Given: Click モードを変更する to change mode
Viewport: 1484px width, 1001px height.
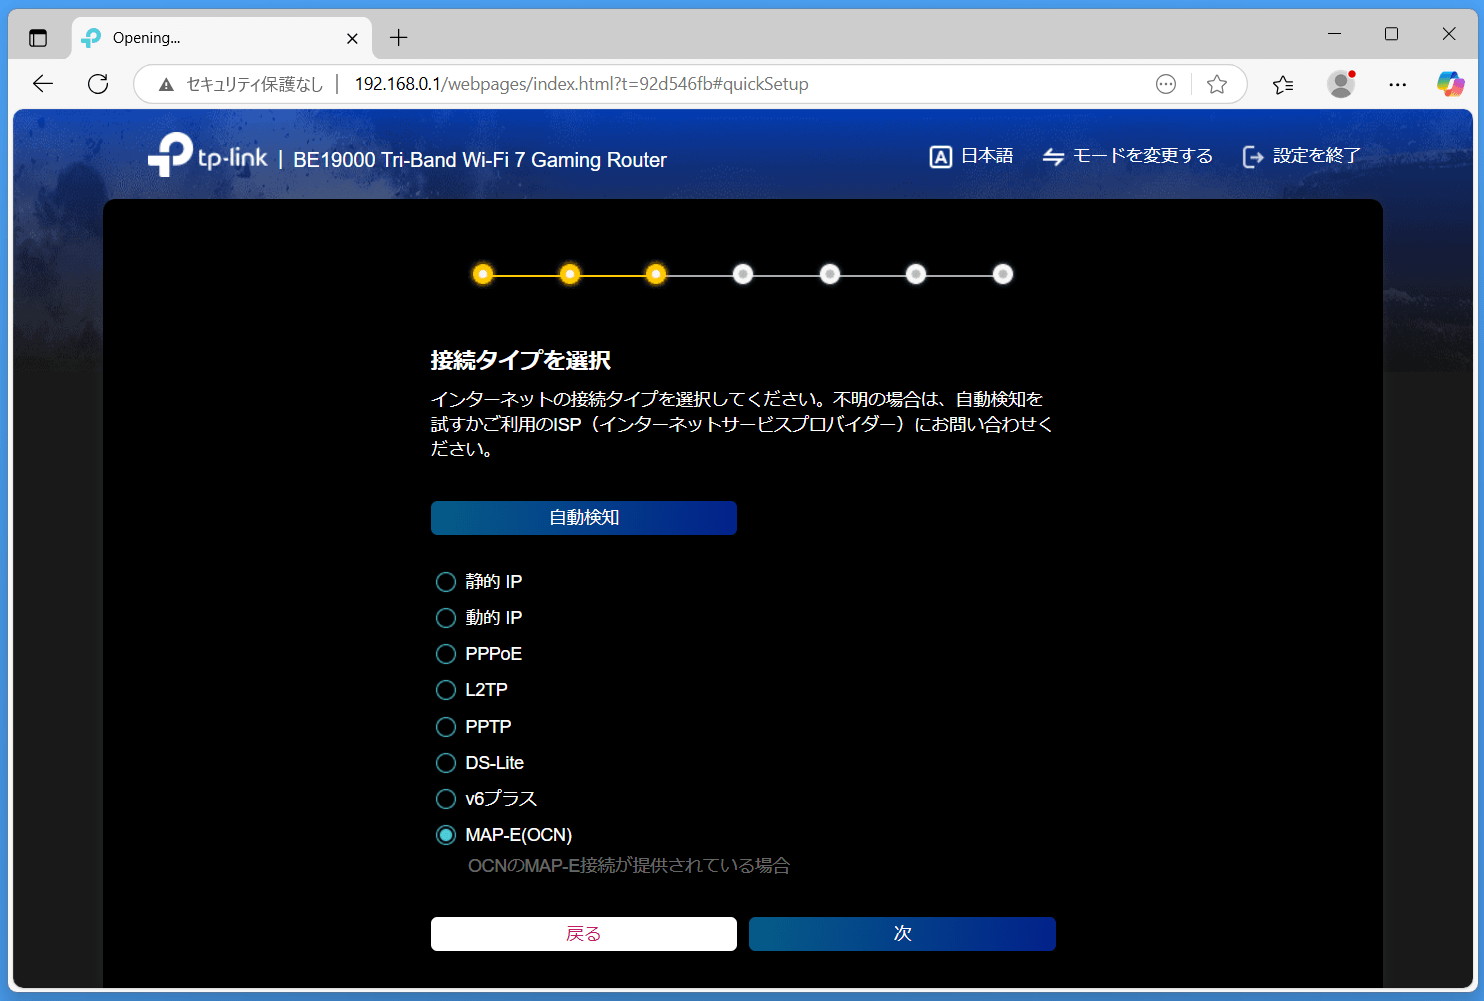Looking at the screenshot, I should [1127, 156].
